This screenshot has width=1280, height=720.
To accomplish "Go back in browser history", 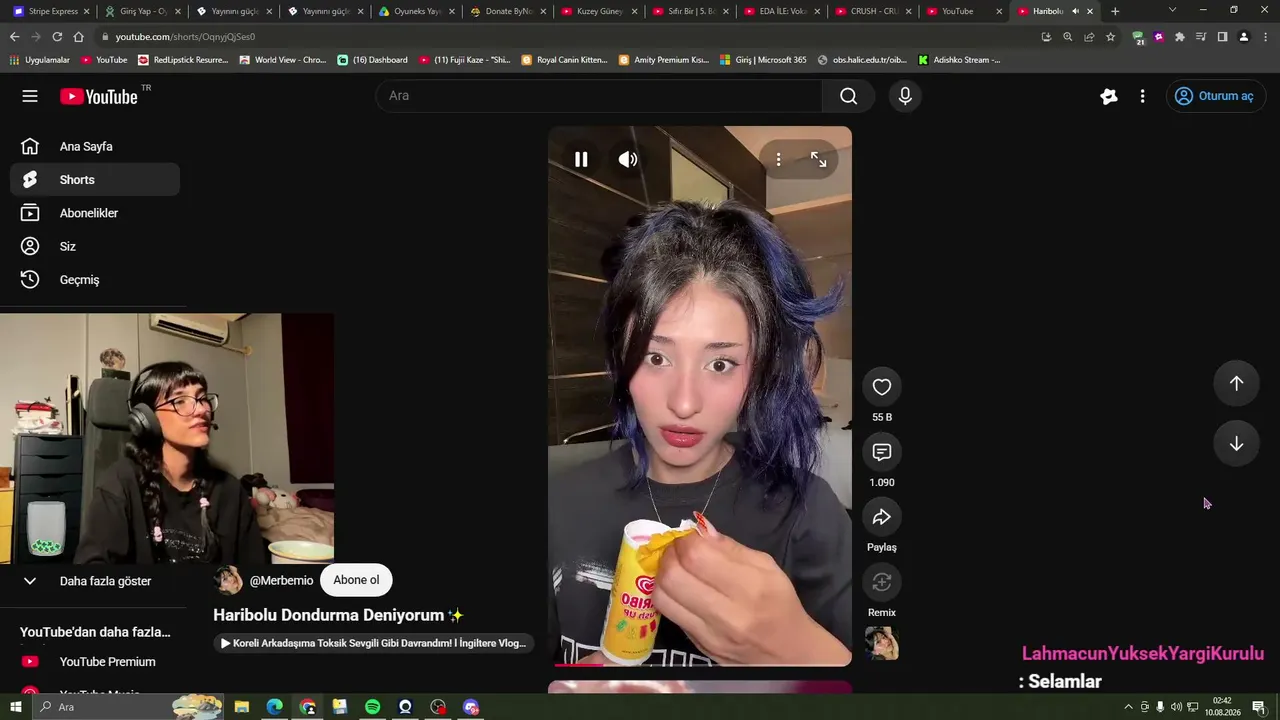I will click(14, 37).
